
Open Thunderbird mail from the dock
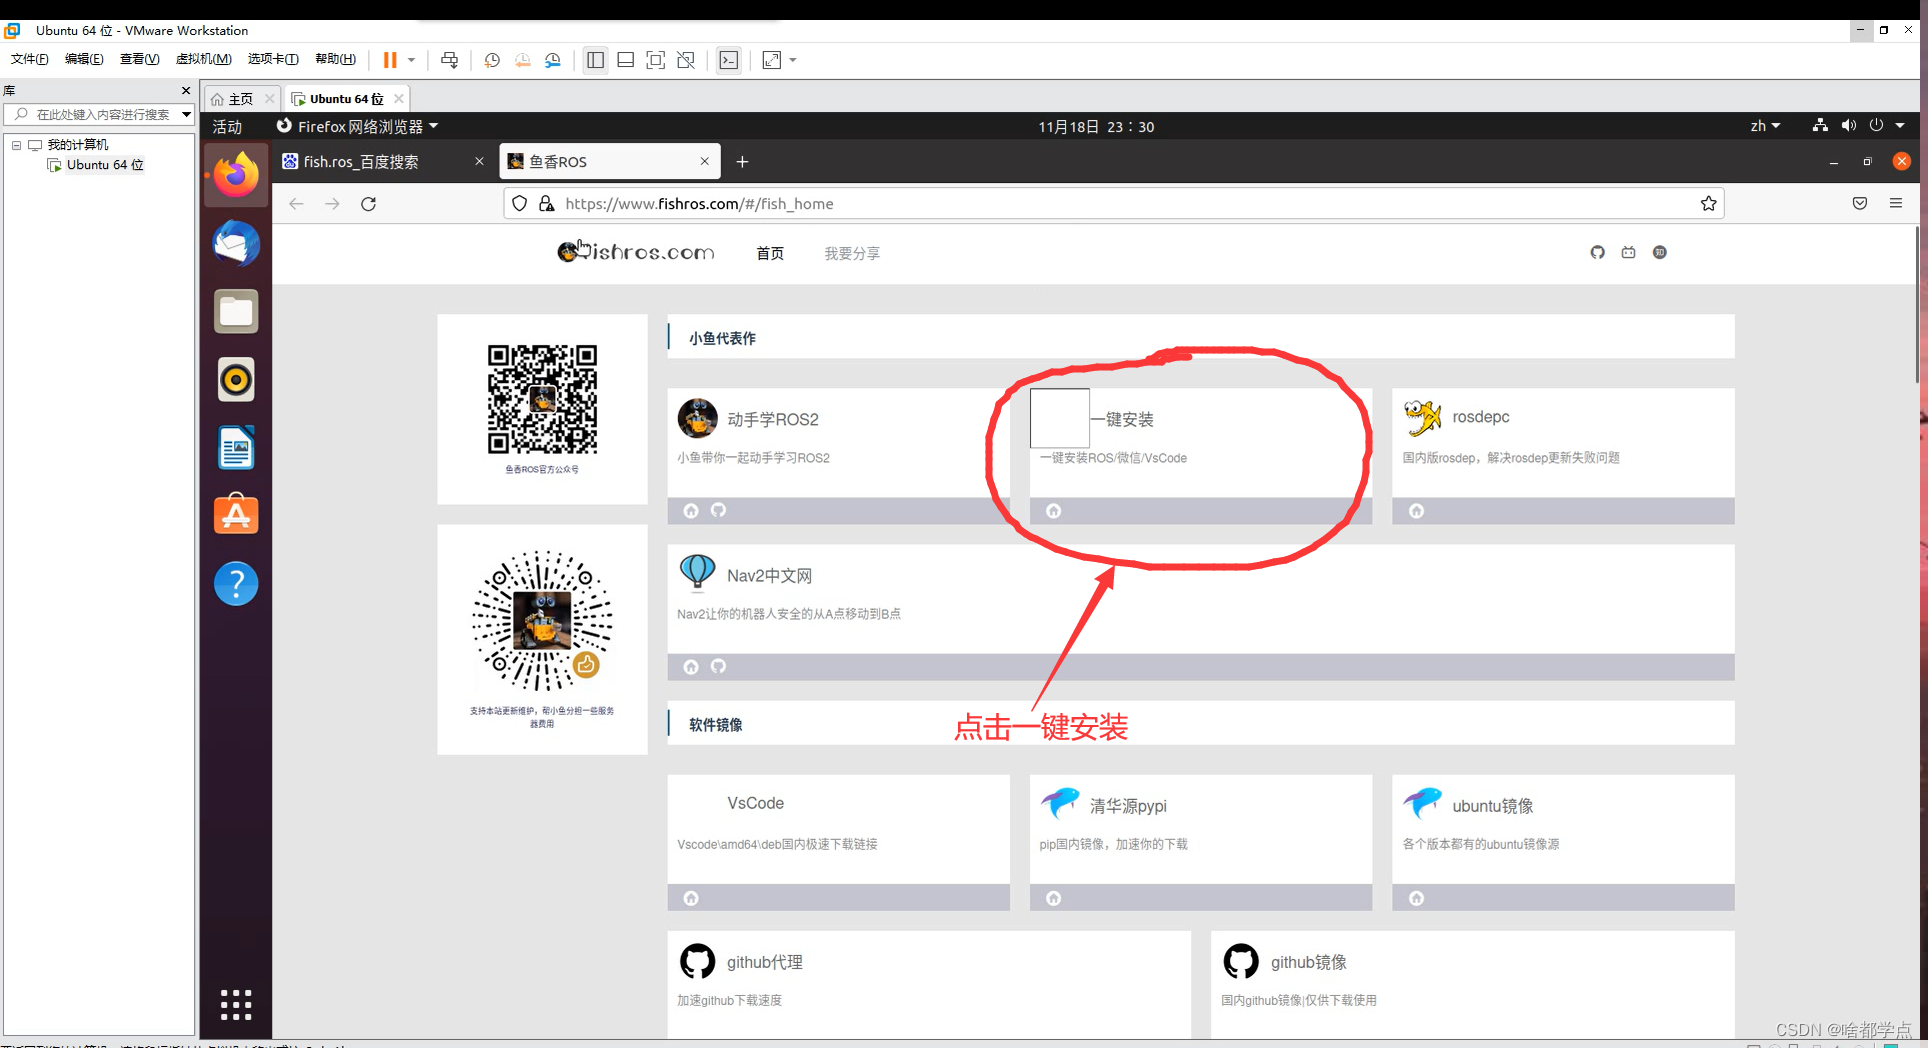(236, 243)
